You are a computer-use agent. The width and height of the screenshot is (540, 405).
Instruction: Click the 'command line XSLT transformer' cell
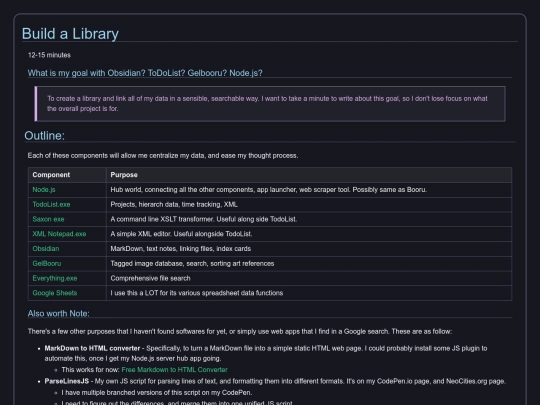309,219
